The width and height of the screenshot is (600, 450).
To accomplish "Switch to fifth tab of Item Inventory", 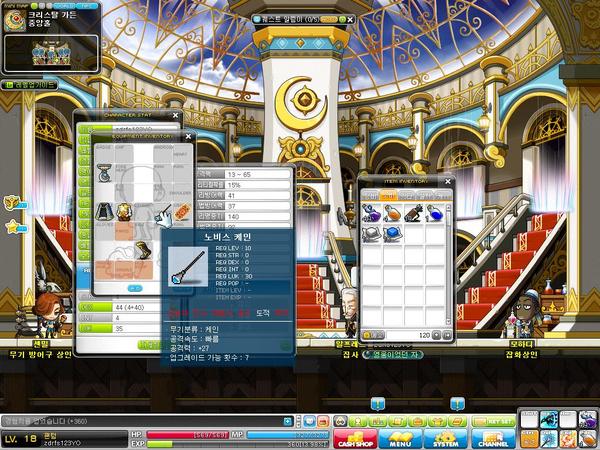I will (x=443, y=195).
